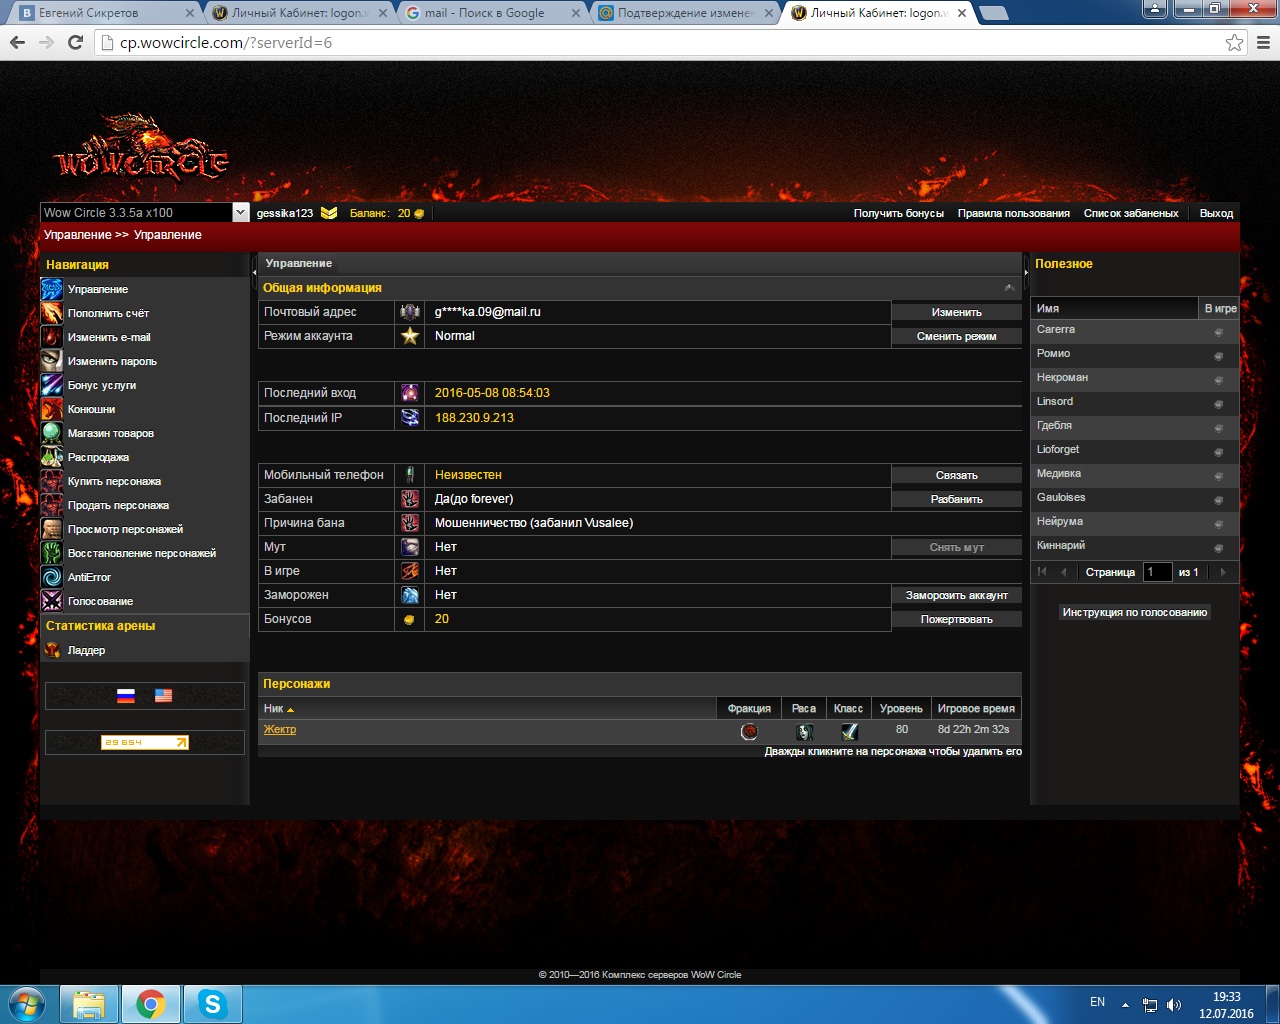Bookmark this page with the star icon
Viewport: 1280px width, 1024px height.
1234,42
